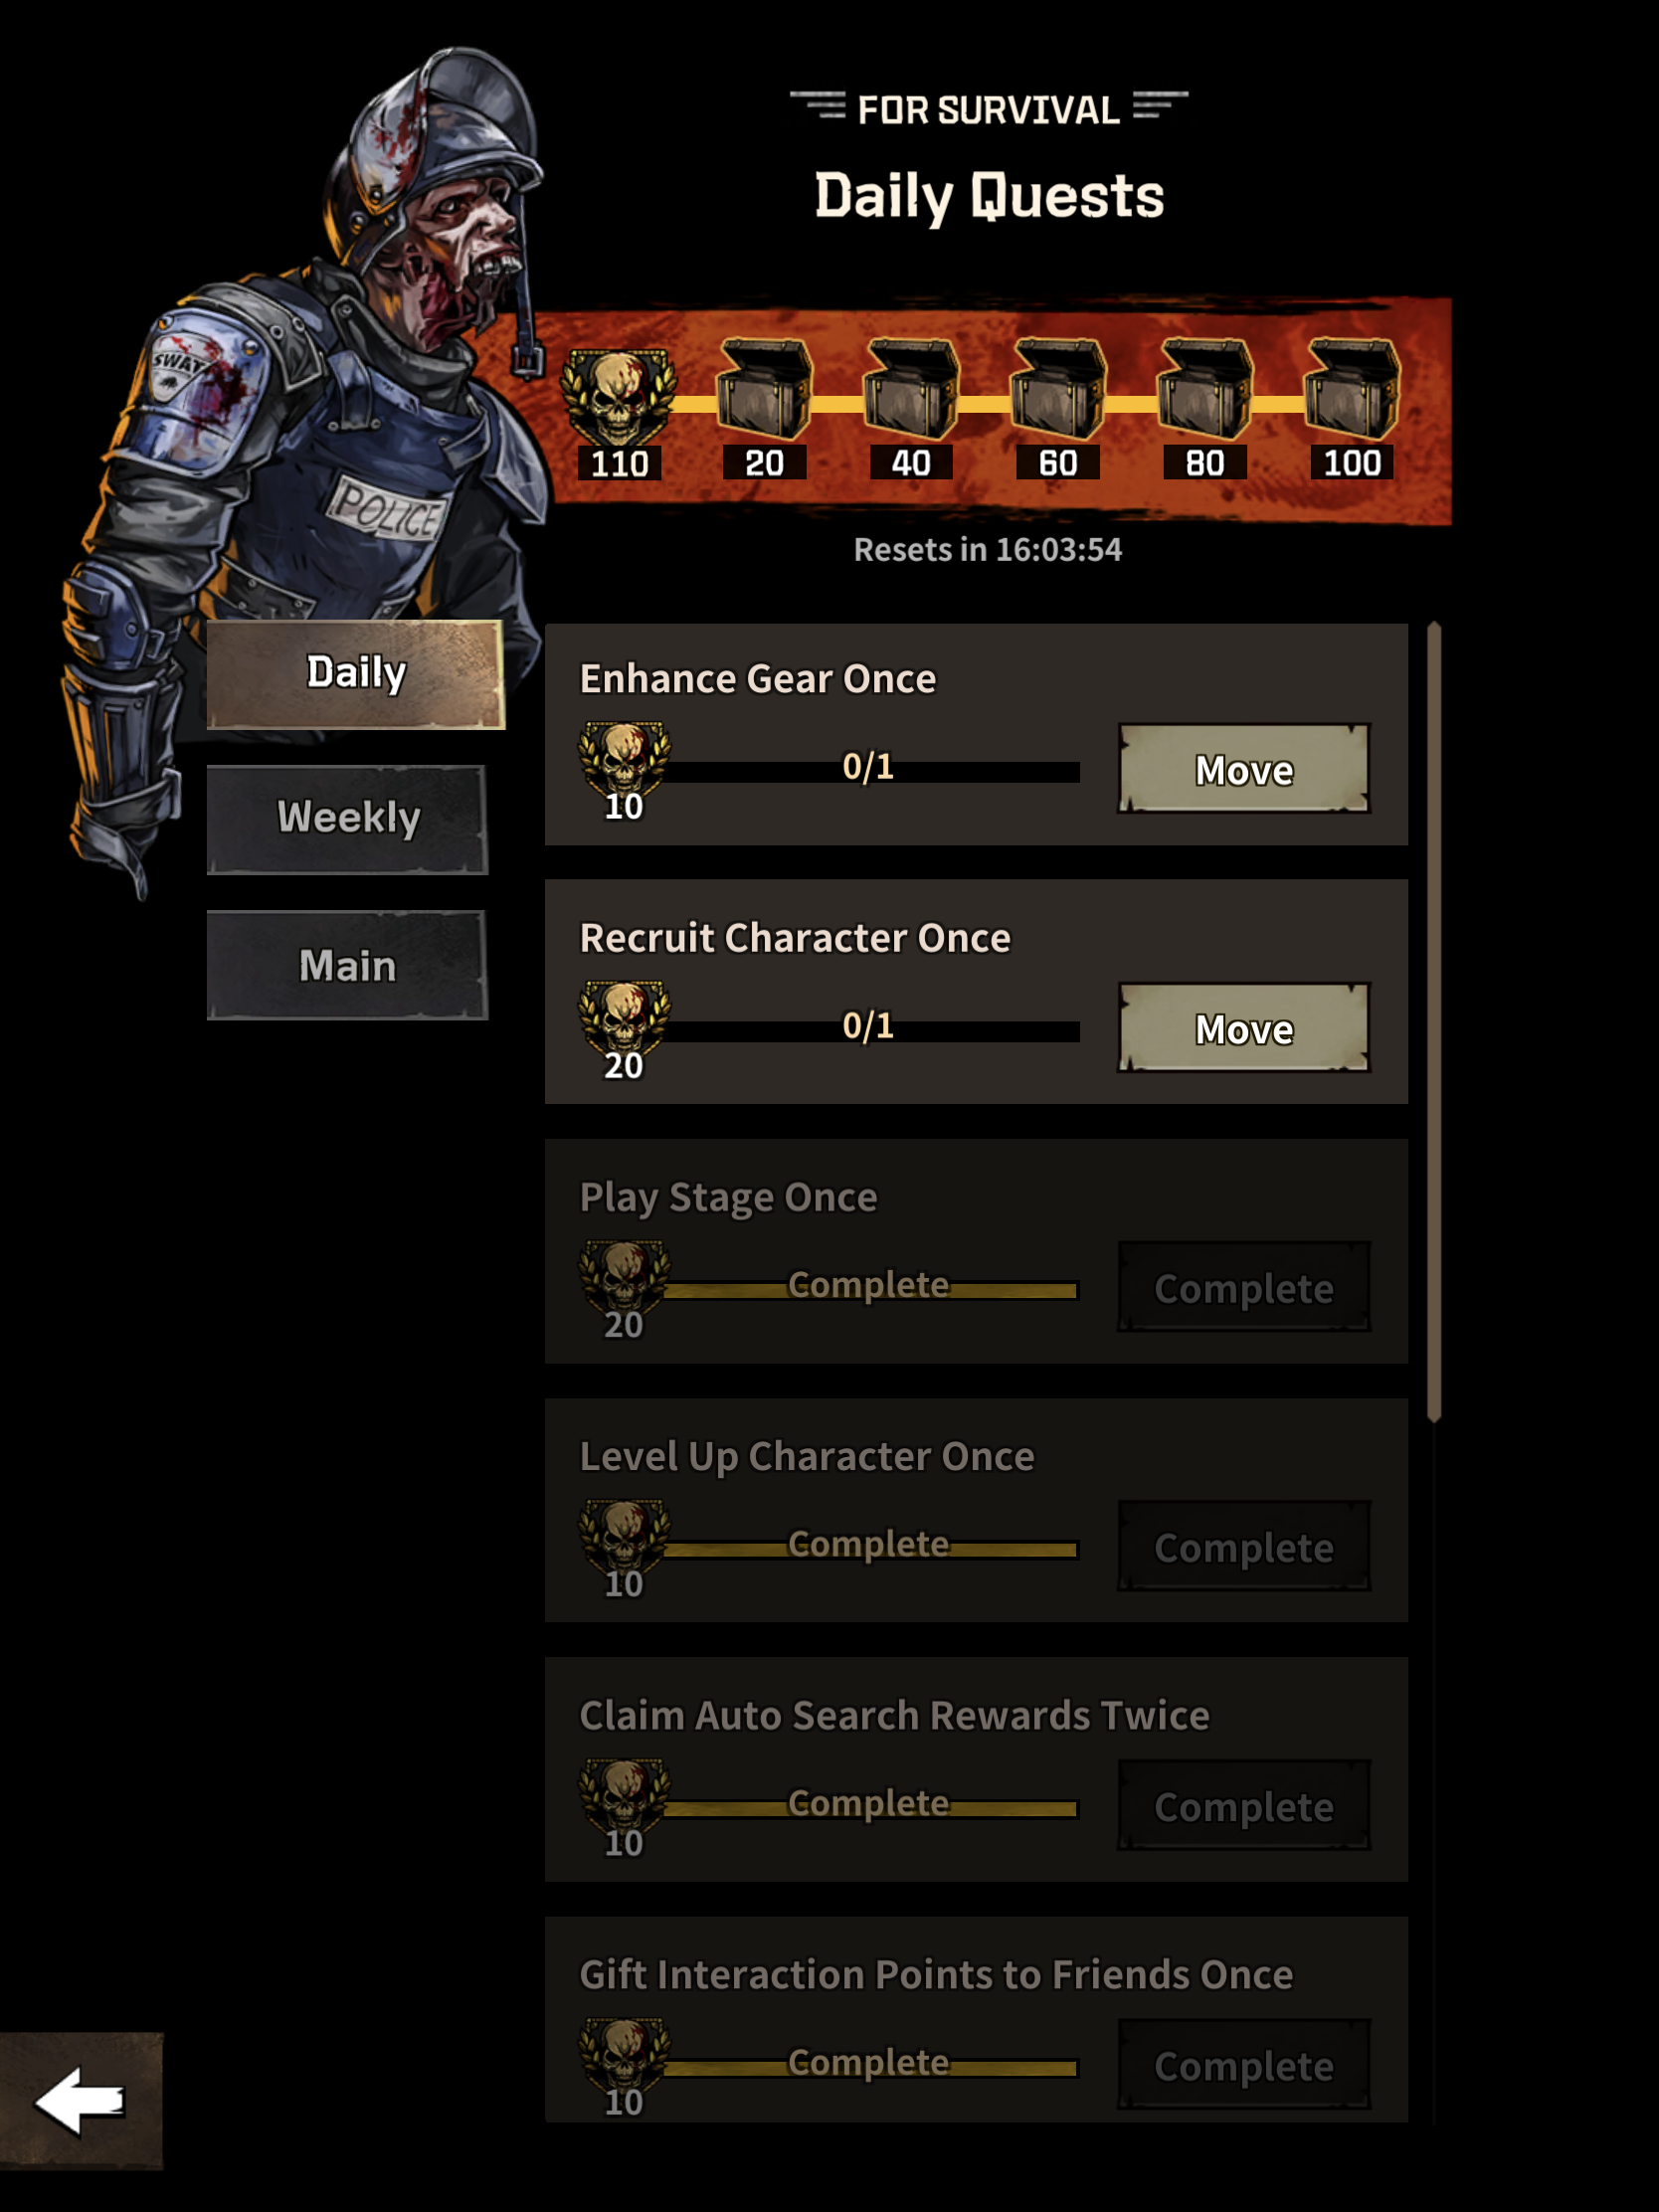The width and height of the screenshot is (1659, 2212).
Task: Switch to the Weekly quests tab
Action: pos(347,819)
